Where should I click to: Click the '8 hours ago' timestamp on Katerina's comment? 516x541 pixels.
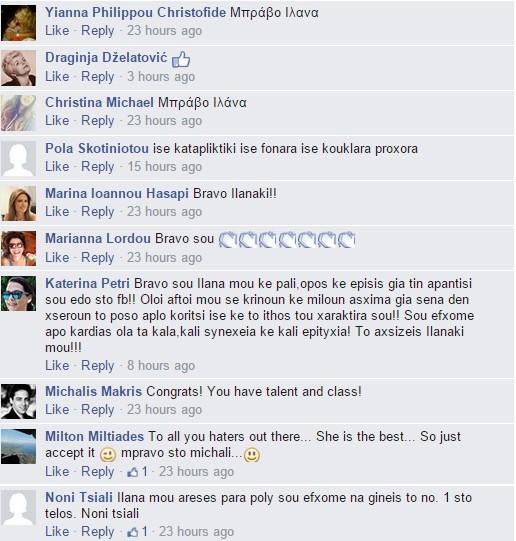pyautogui.click(x=161, y=366)
